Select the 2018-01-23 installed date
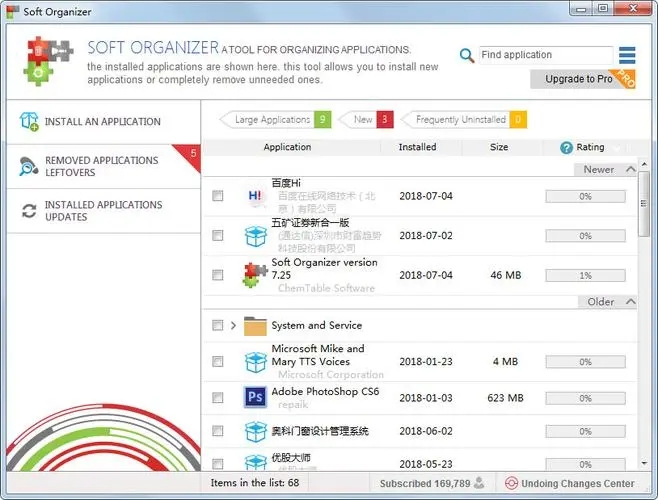Image resolution: width=658 pixels, height=500 pixels. (426, 361)
